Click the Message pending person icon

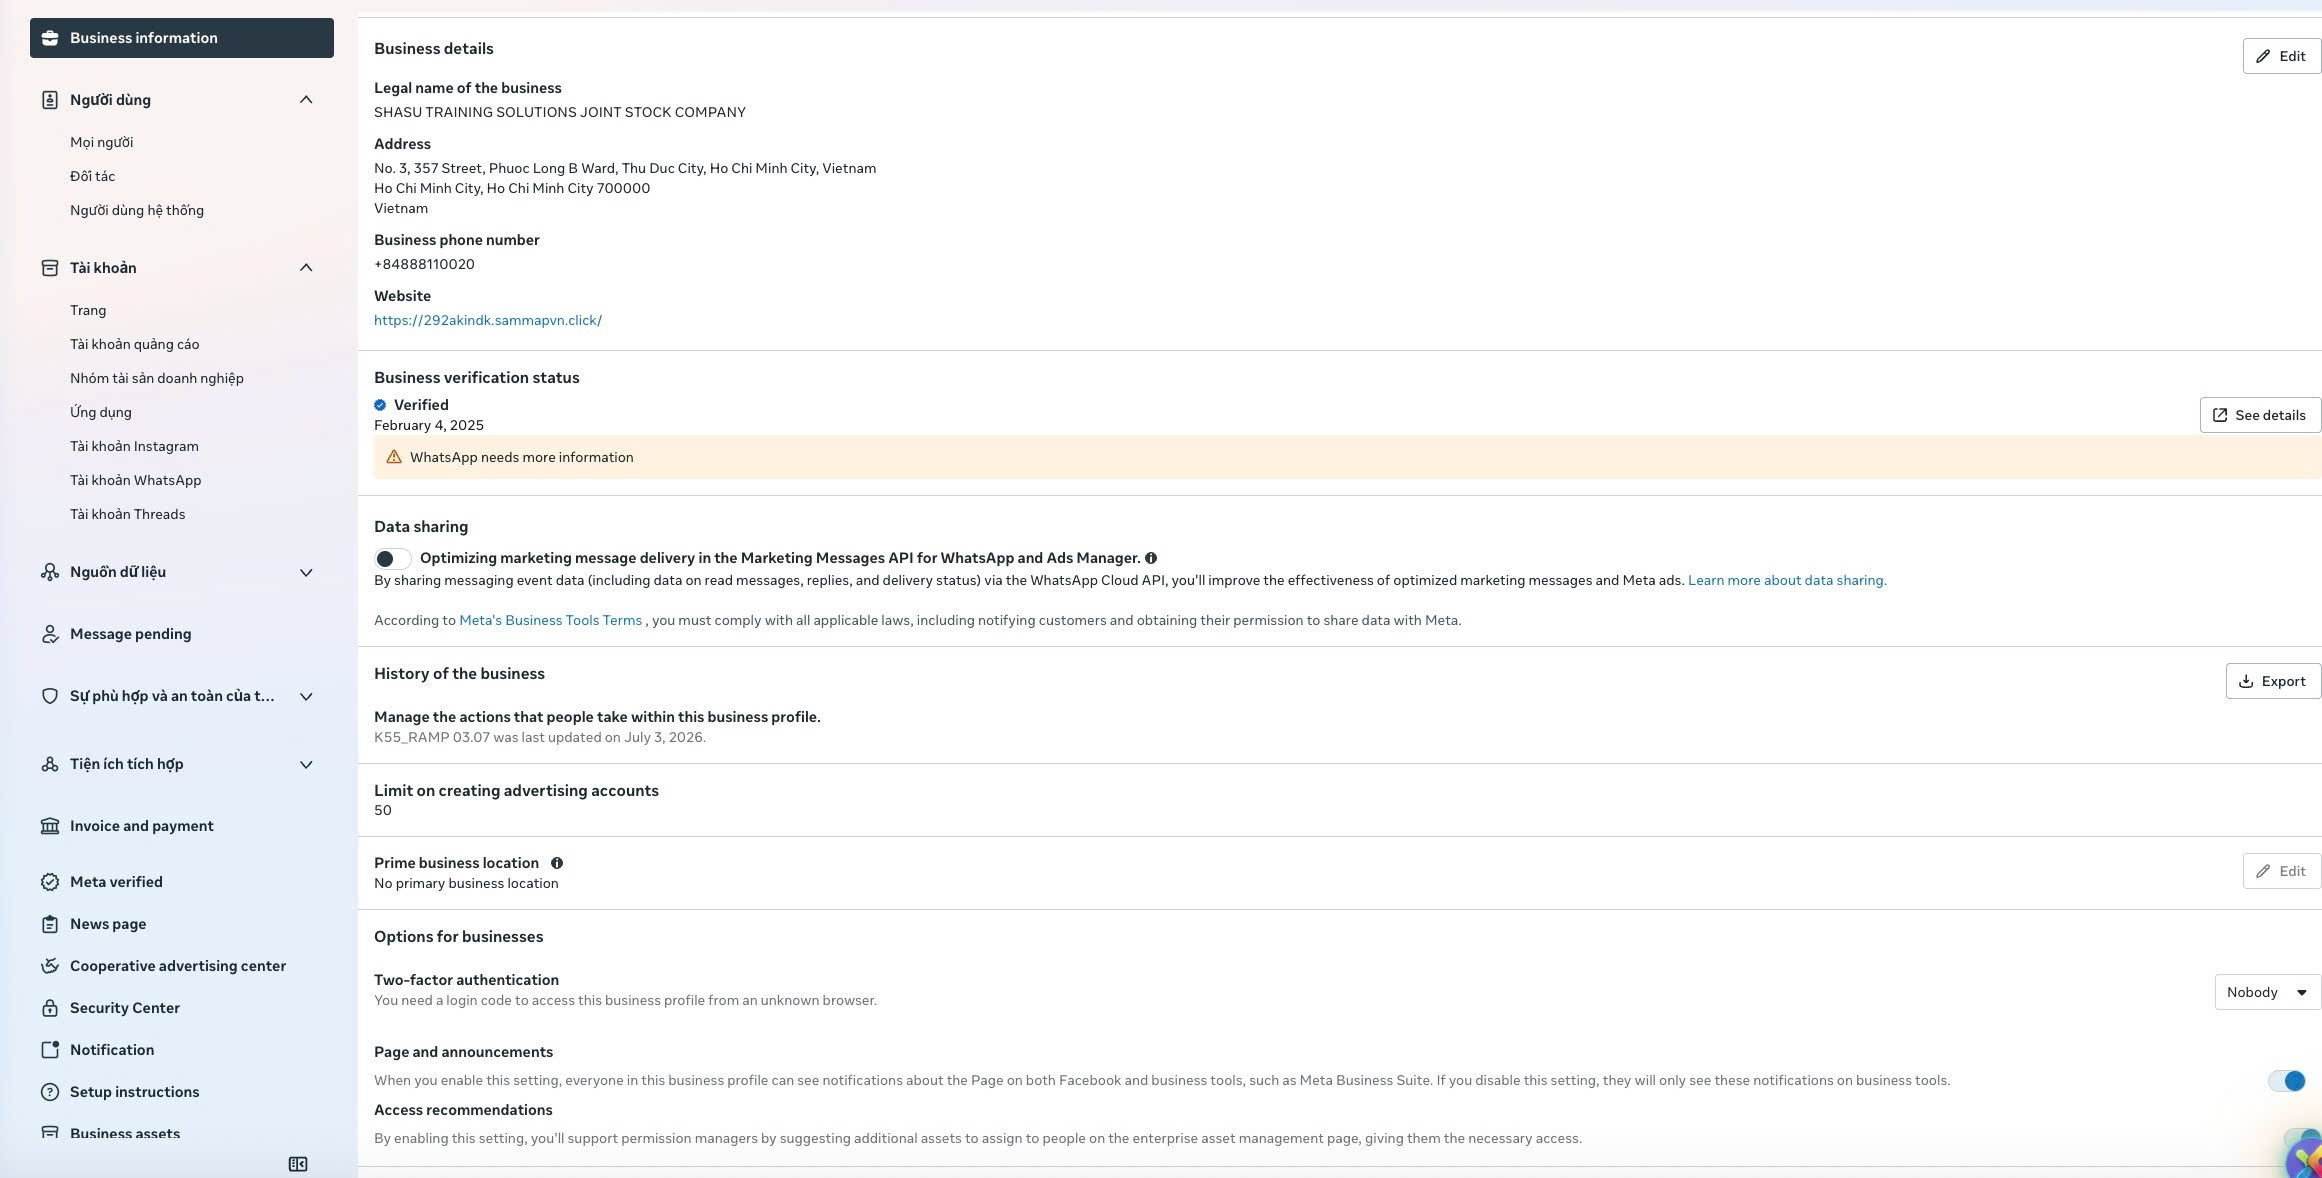(50, 634)
